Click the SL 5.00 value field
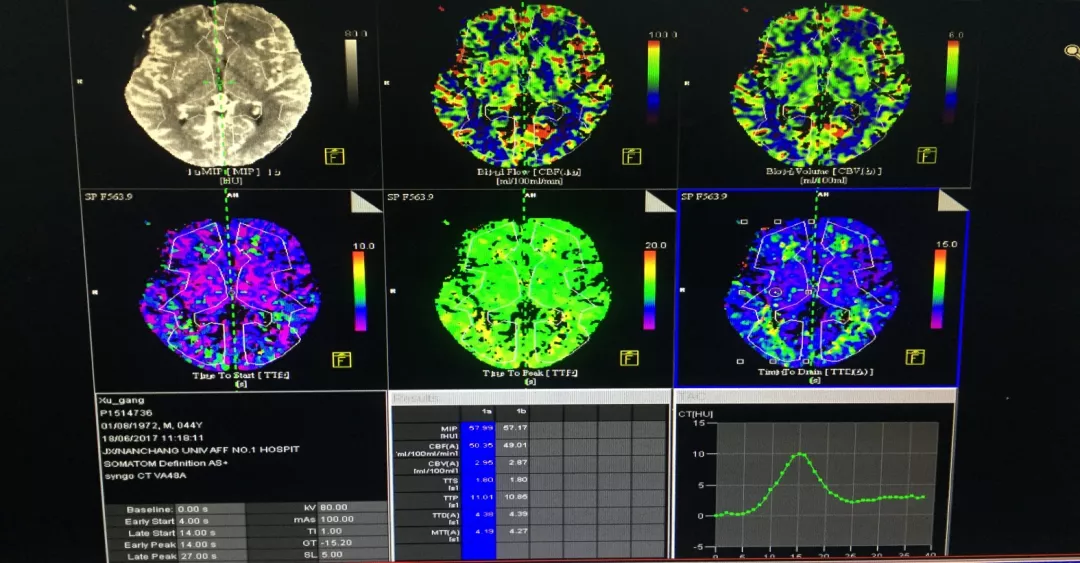This screenshot has width=1080, height=563. [352, 554]
